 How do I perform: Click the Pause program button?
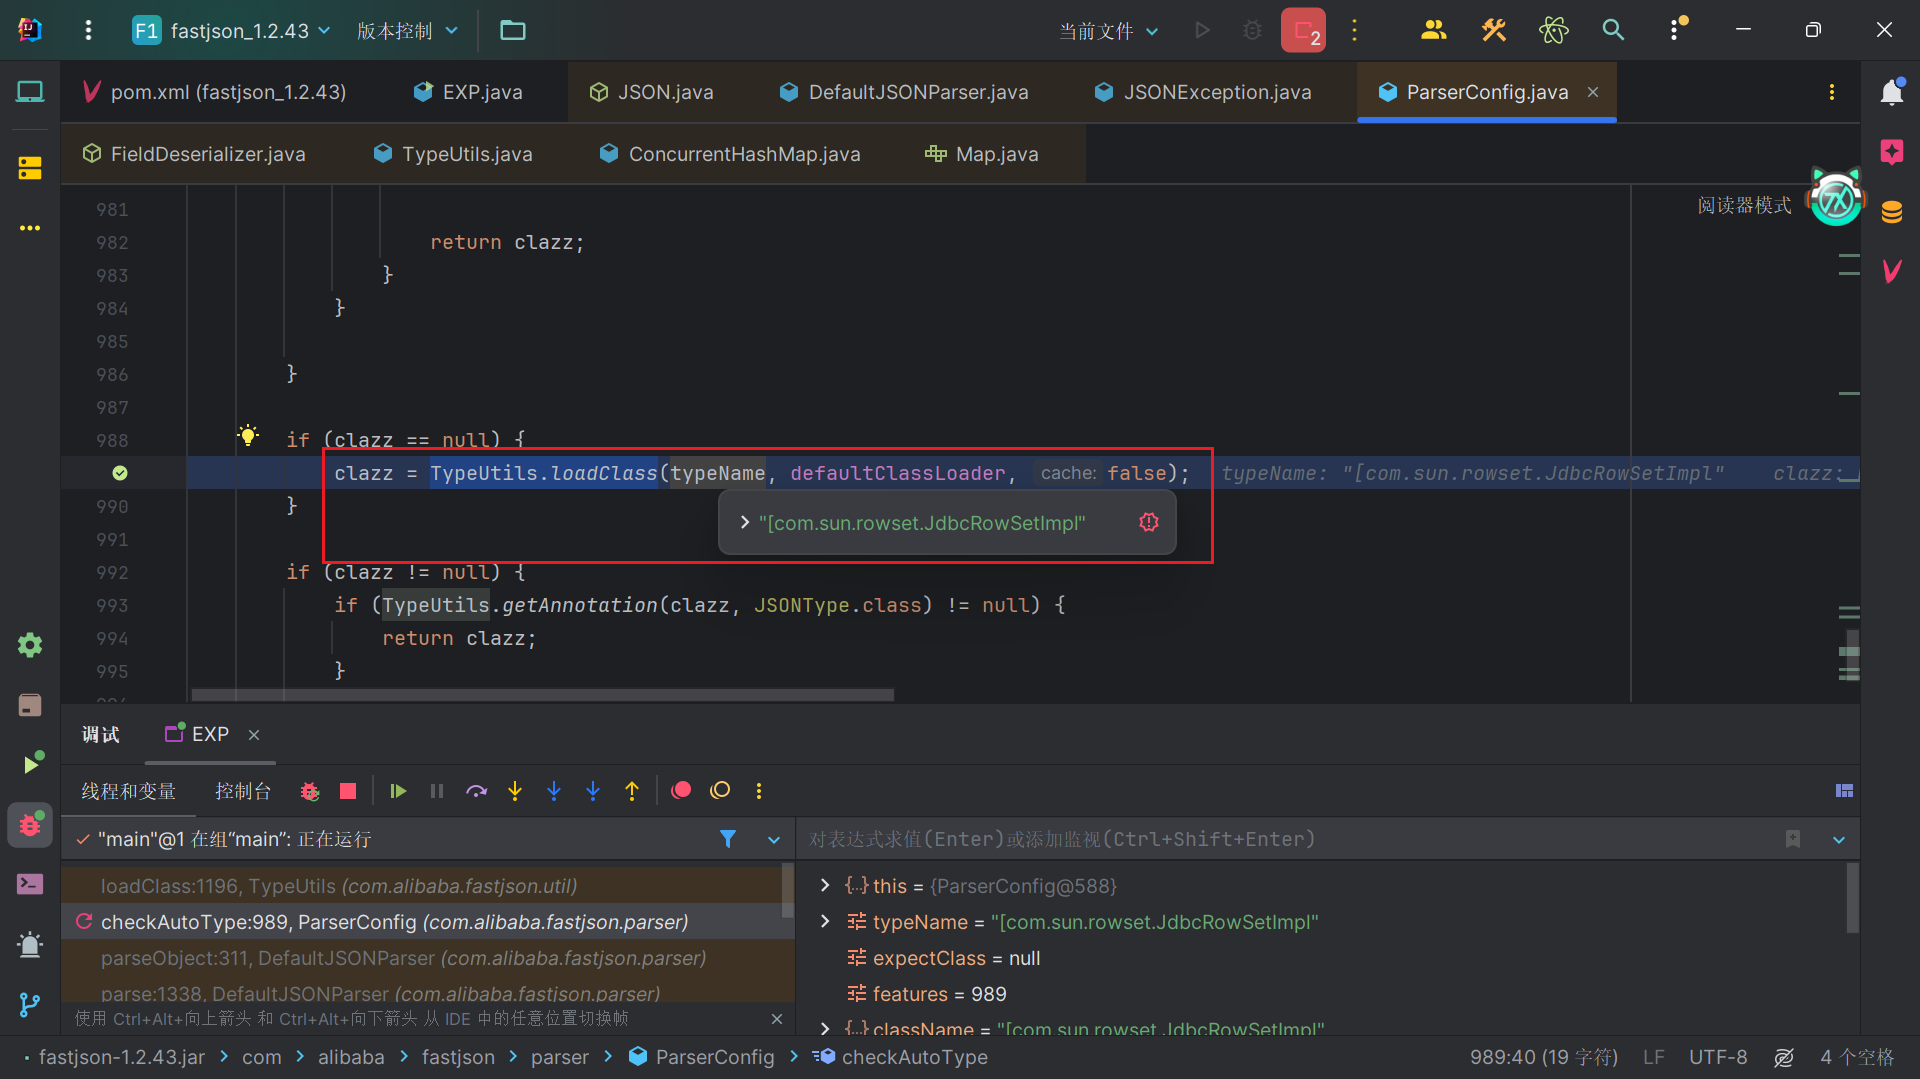(x=437, y=791)
